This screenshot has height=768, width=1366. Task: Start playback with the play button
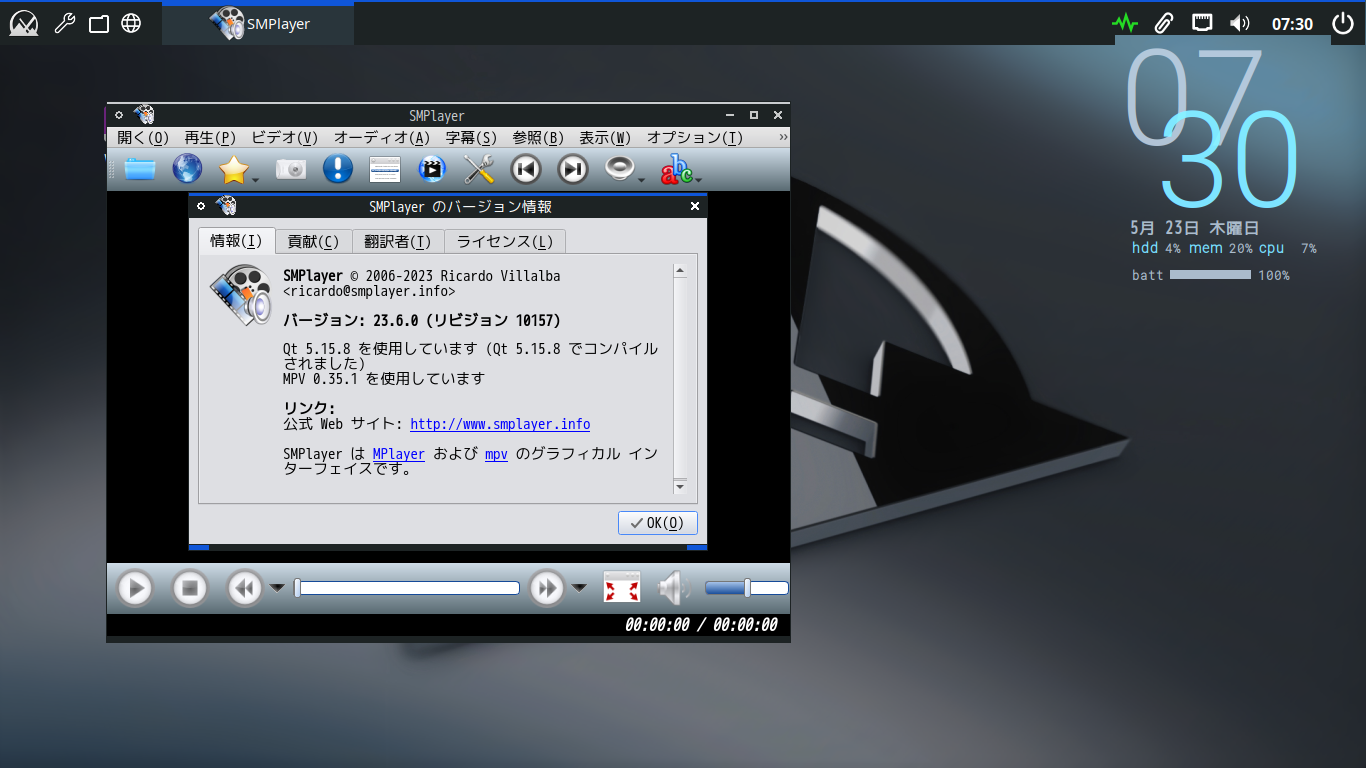135,588
